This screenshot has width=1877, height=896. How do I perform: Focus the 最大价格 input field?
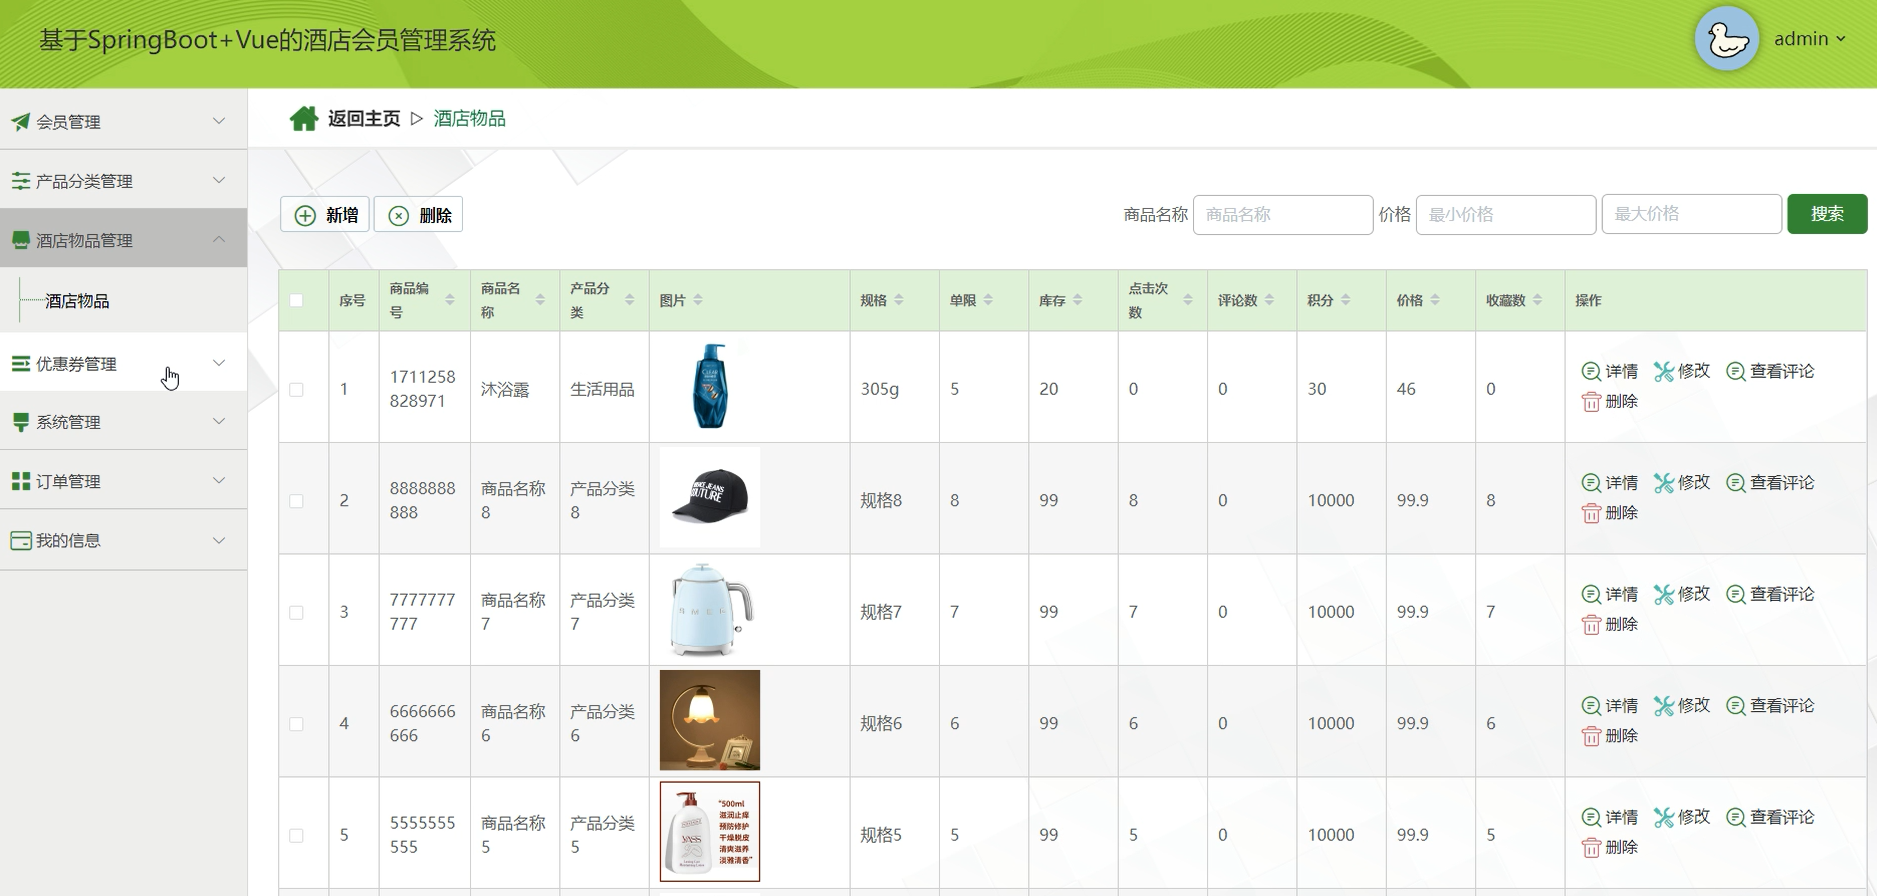coord(1692,214)
